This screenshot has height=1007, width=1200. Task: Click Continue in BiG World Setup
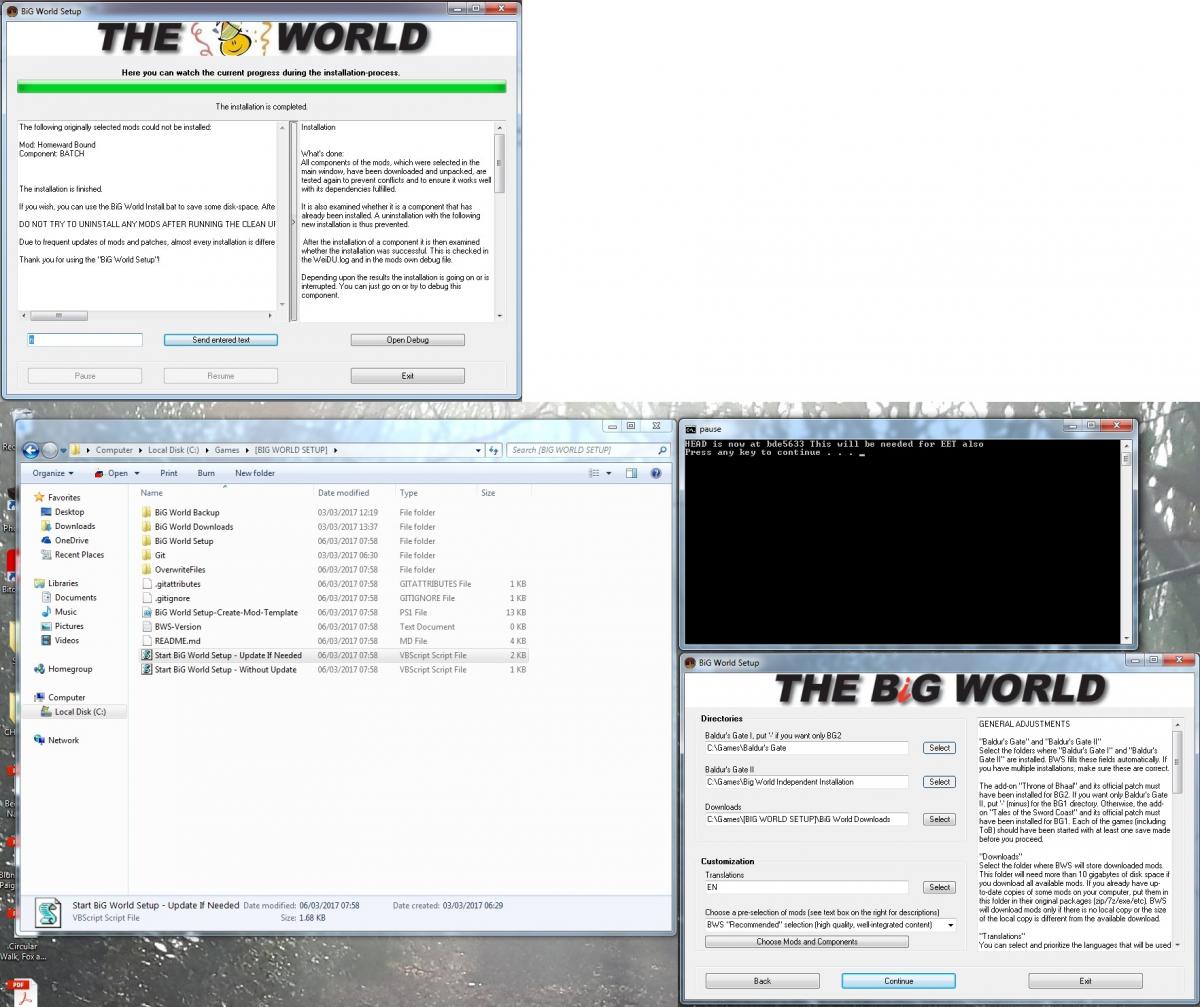[899, 981]
